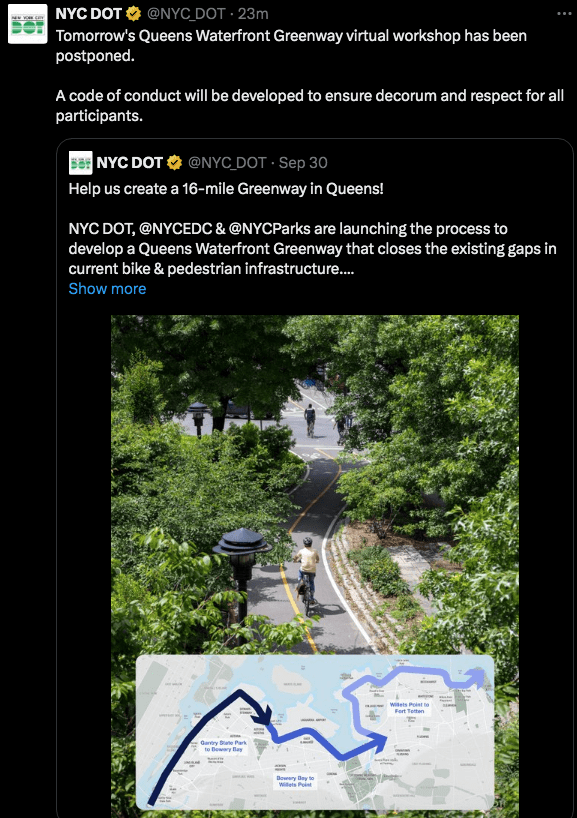Click the @NYC_DOT handle in quoted tweet
The height and width of the screenshot is (818, 577).
click(227, 163)
